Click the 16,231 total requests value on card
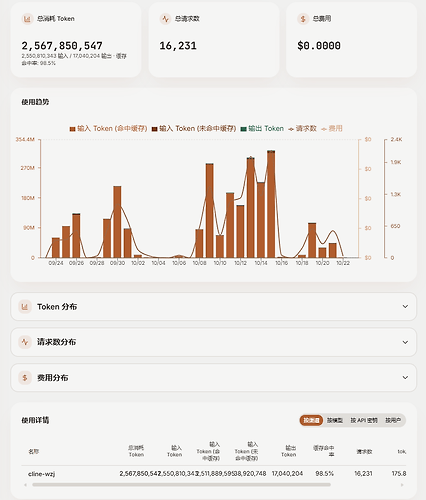Screen dimensions: 426x500 [x=178, y=46]
